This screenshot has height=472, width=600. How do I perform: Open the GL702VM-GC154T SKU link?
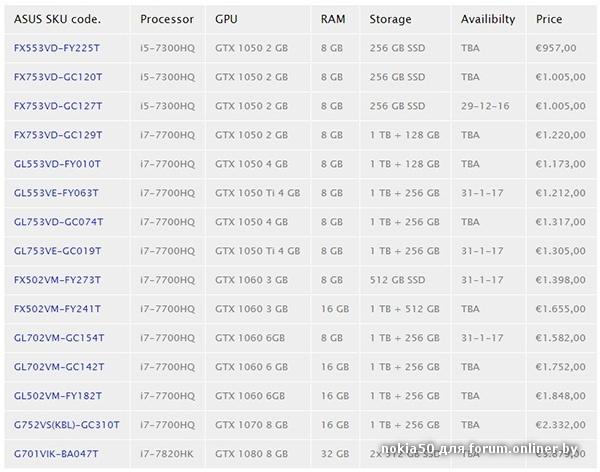(59, 338)
